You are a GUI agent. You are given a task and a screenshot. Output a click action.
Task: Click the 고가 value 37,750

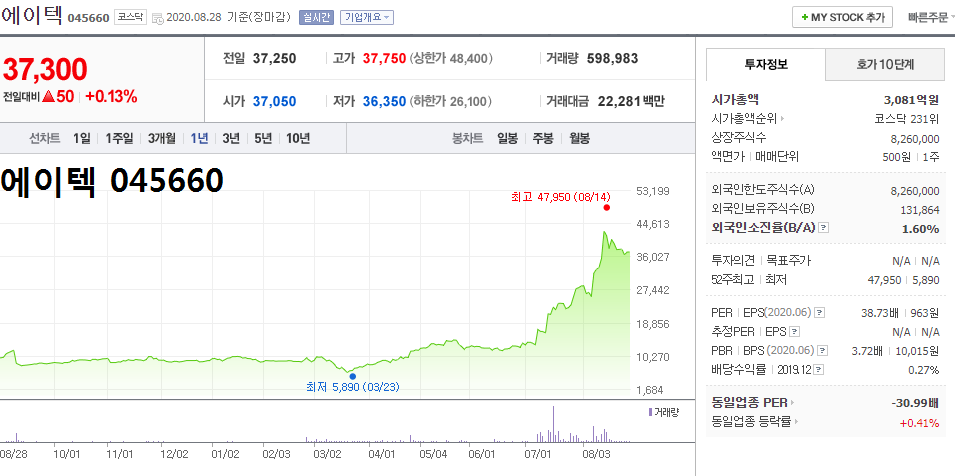coord(384,58)
